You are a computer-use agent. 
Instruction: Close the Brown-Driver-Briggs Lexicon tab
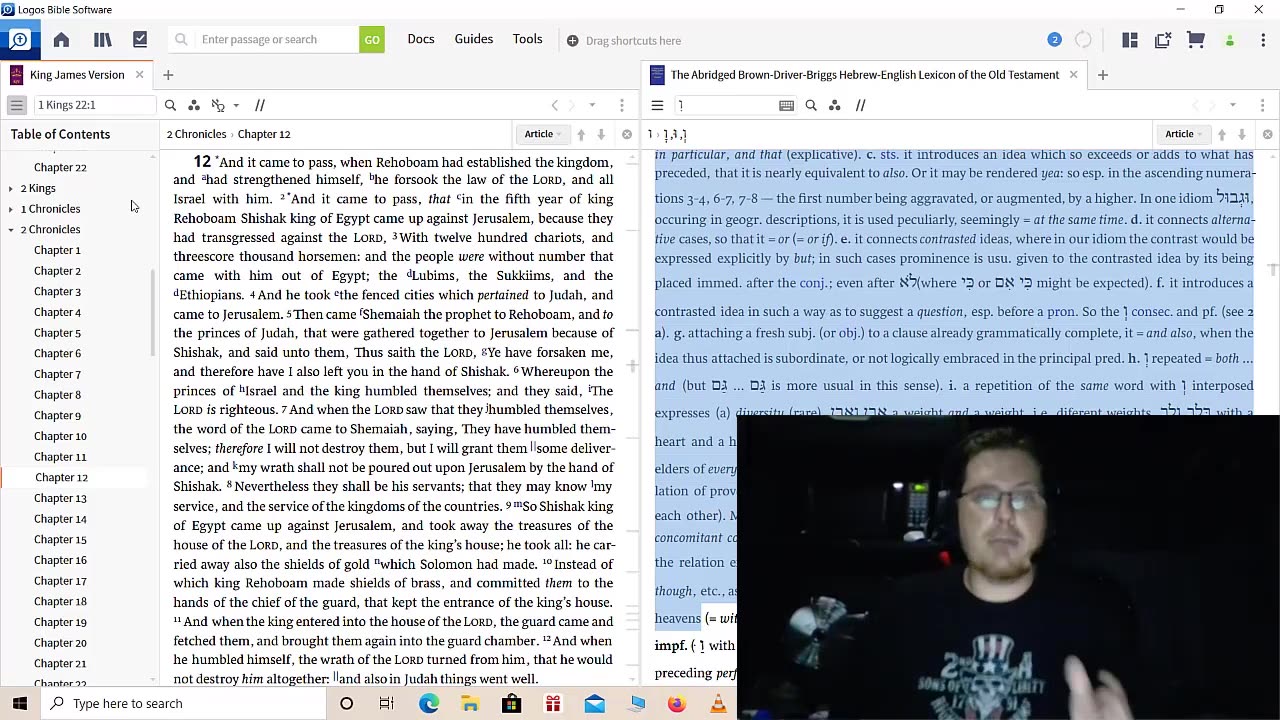(x=1073, y=75)
